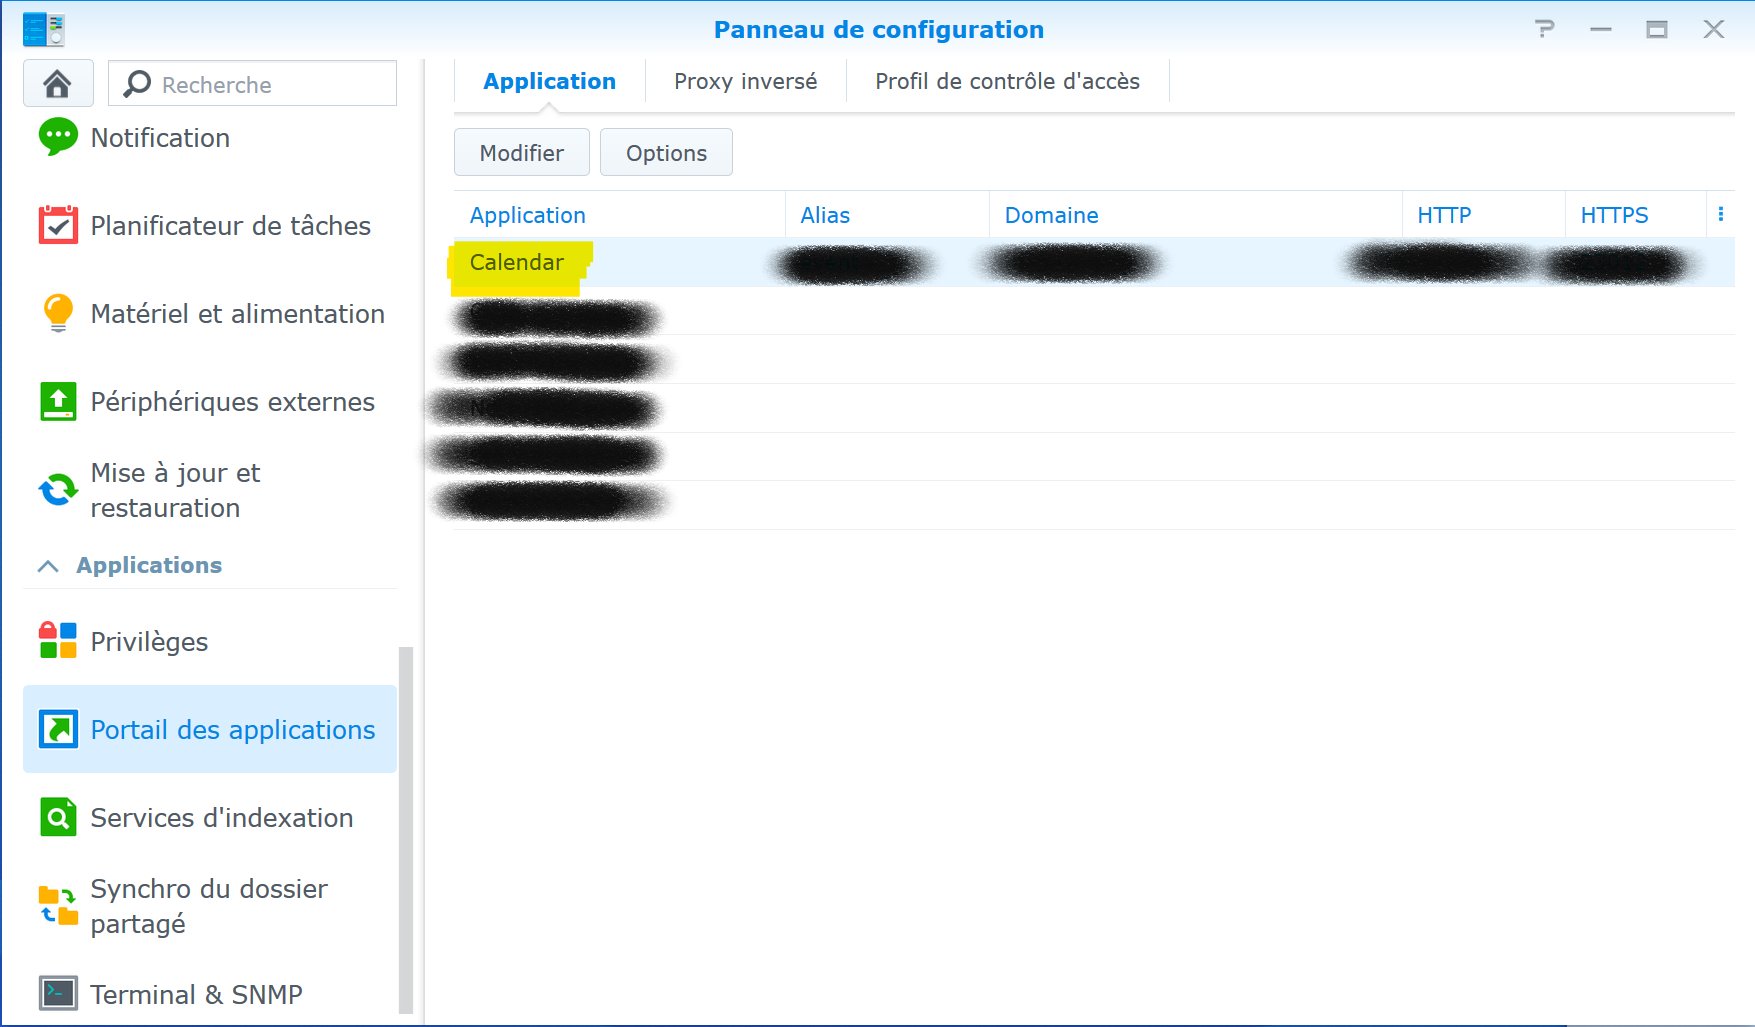Sort by the Alias column header
The image size is (1755, 1027).
[x=887, y=214]
